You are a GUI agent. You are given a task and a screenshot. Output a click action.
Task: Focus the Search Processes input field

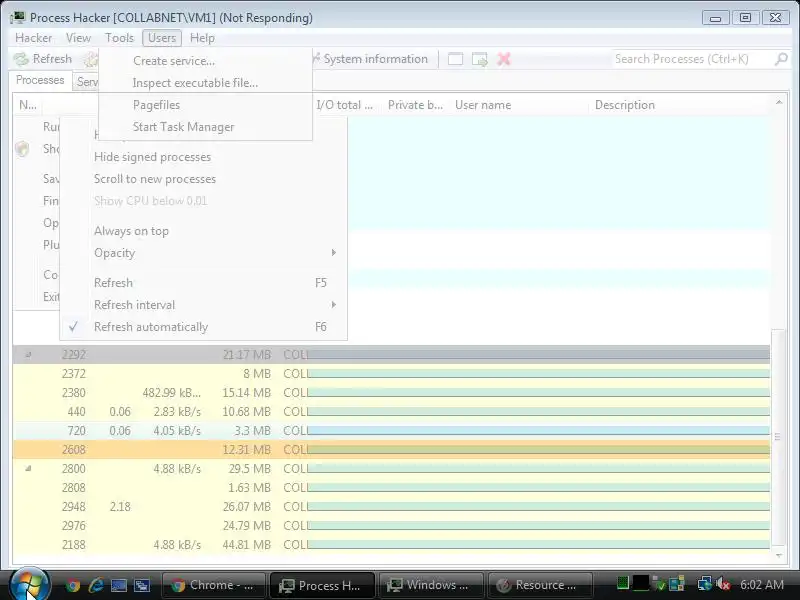coord(693,59)
